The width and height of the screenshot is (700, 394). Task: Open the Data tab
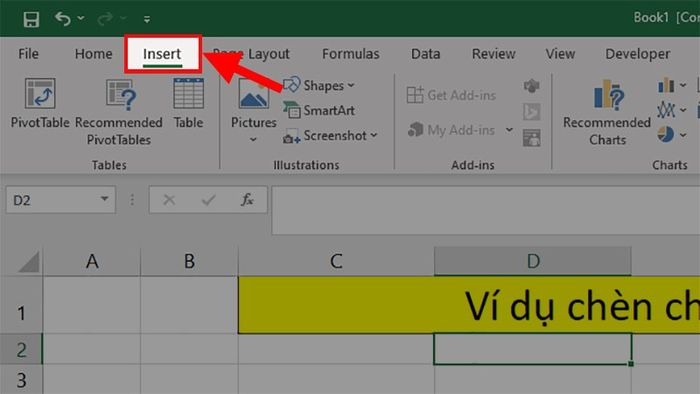tap(425, 54)
